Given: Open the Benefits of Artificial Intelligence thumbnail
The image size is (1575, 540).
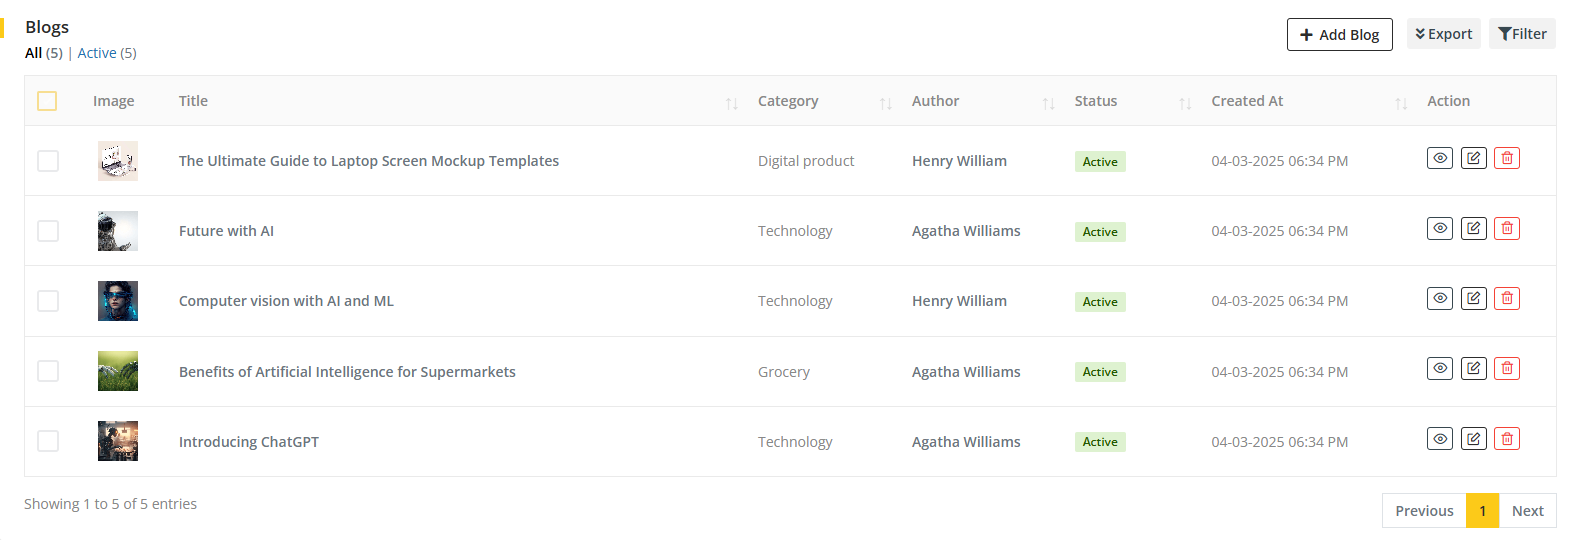Looking at the screenshot, I should pos(118,371).
